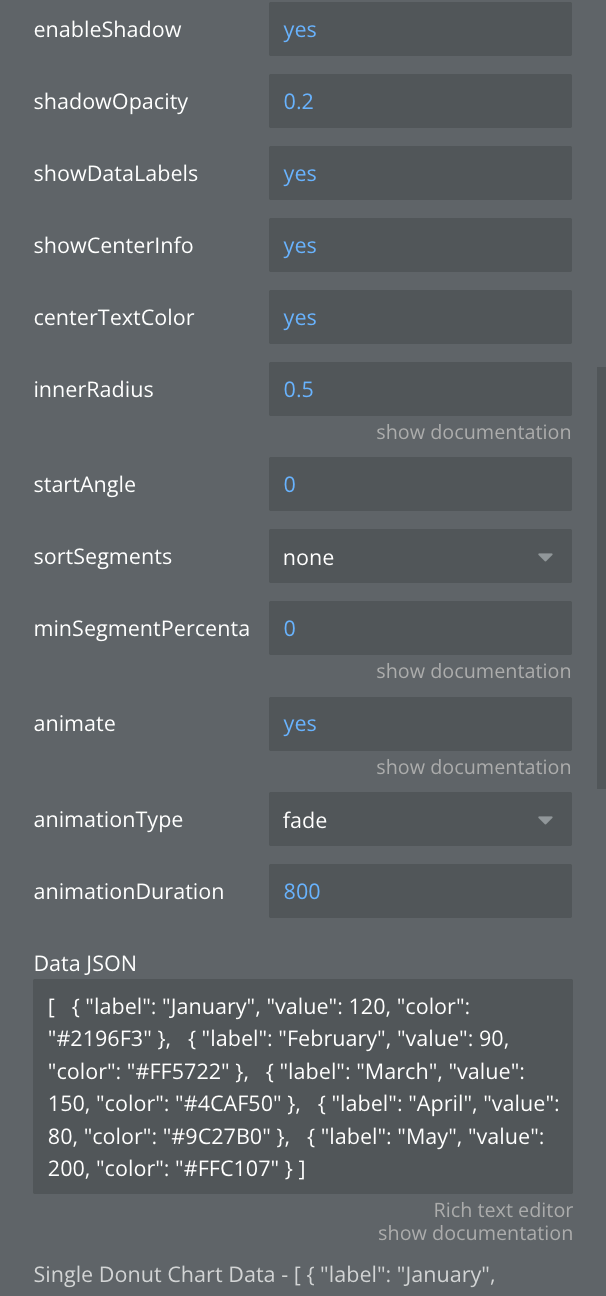
Task: Click the animationType dropdown arrow
Action: (x=545, y=821)
